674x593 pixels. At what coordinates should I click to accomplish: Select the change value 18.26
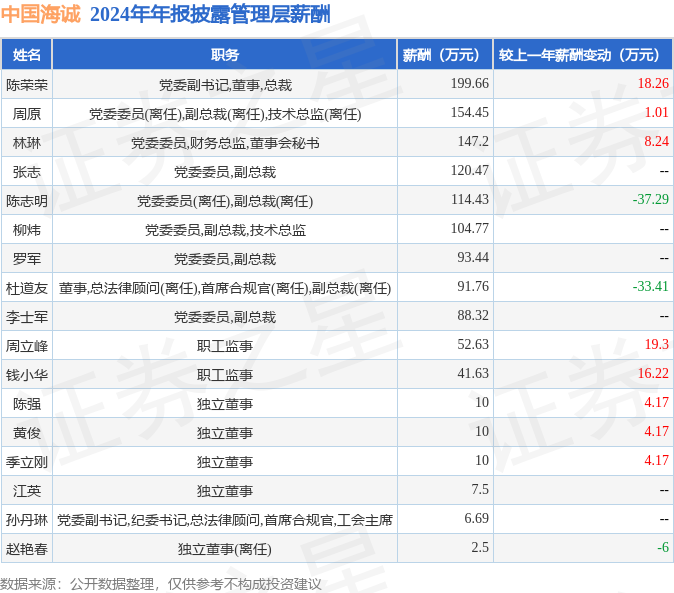[653, 83]
